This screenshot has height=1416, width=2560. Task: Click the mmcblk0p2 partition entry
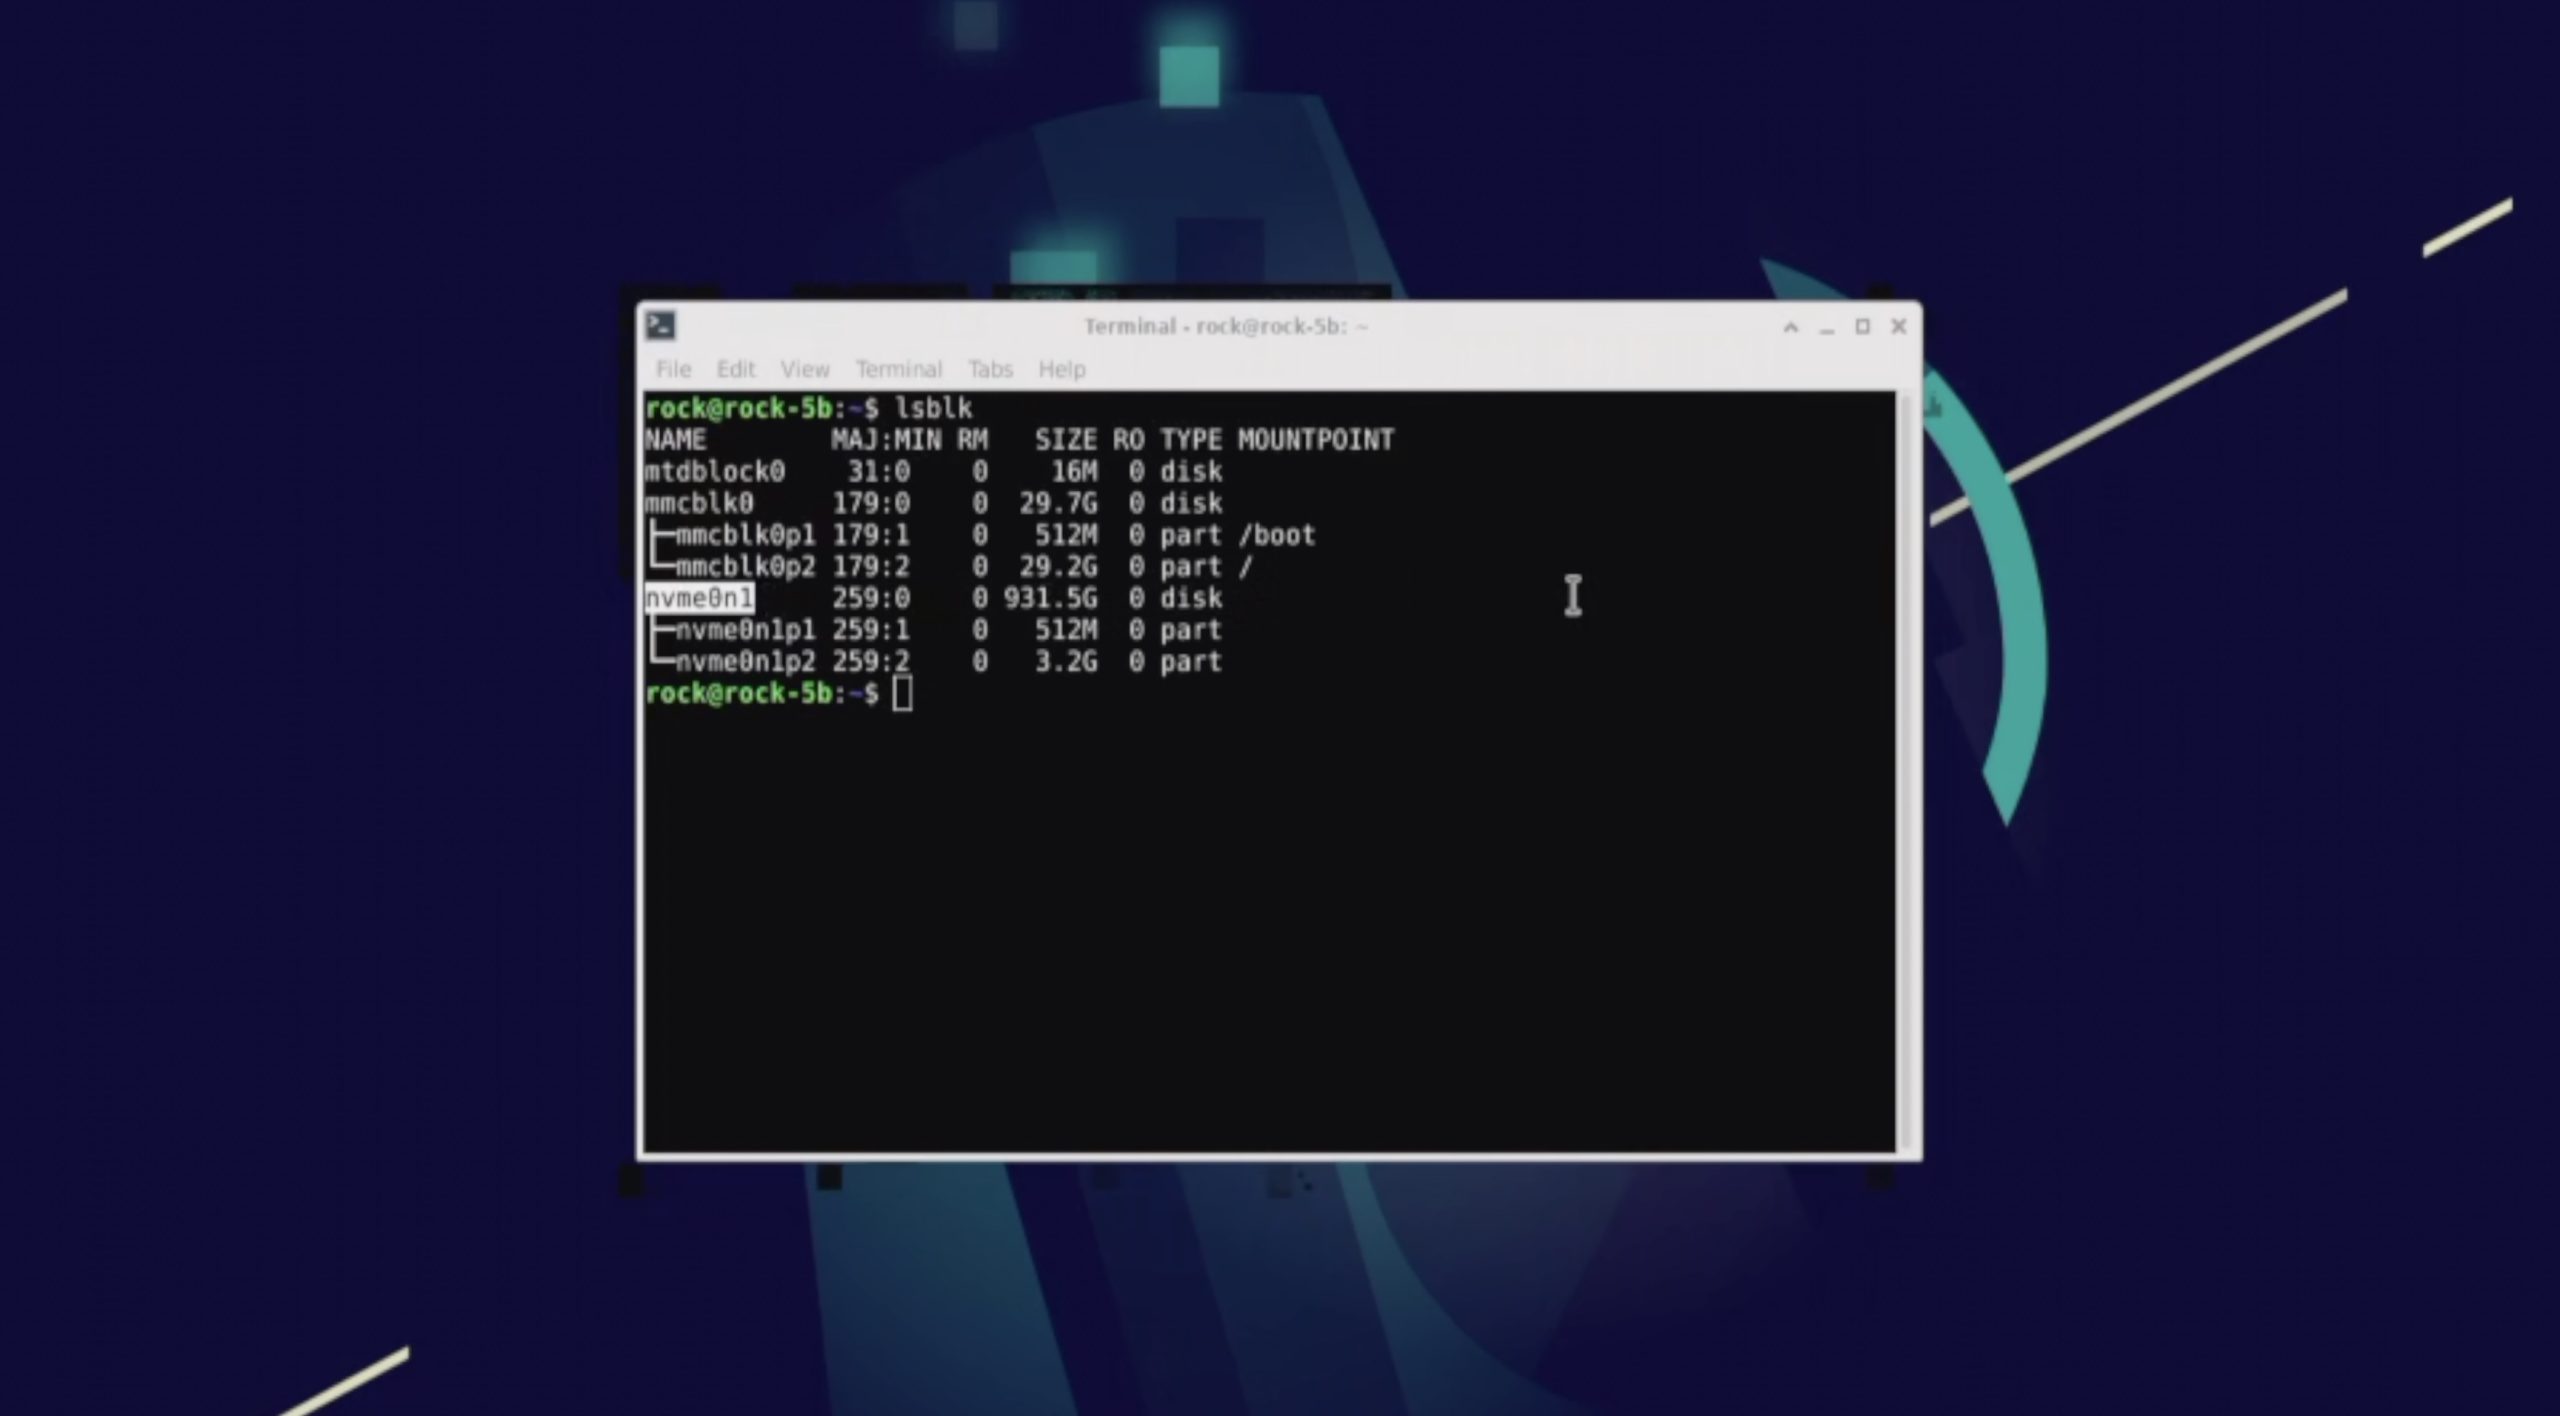tap(745, 567)
